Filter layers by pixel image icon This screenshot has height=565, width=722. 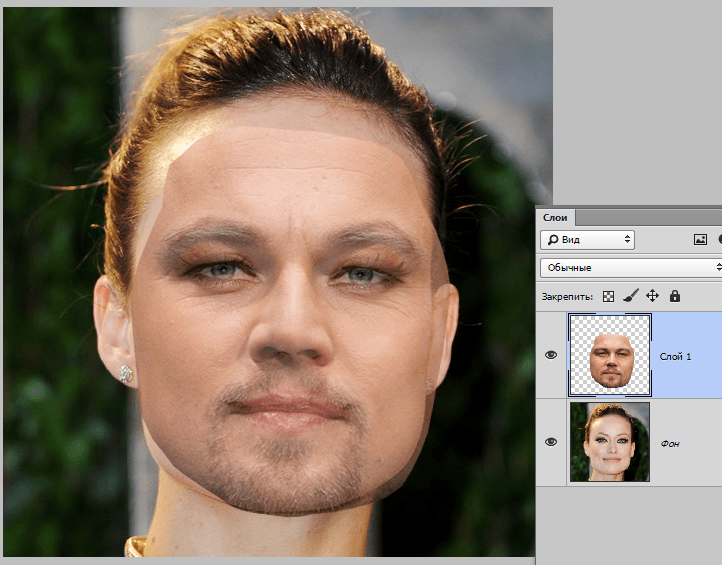(x=700, y=239)
